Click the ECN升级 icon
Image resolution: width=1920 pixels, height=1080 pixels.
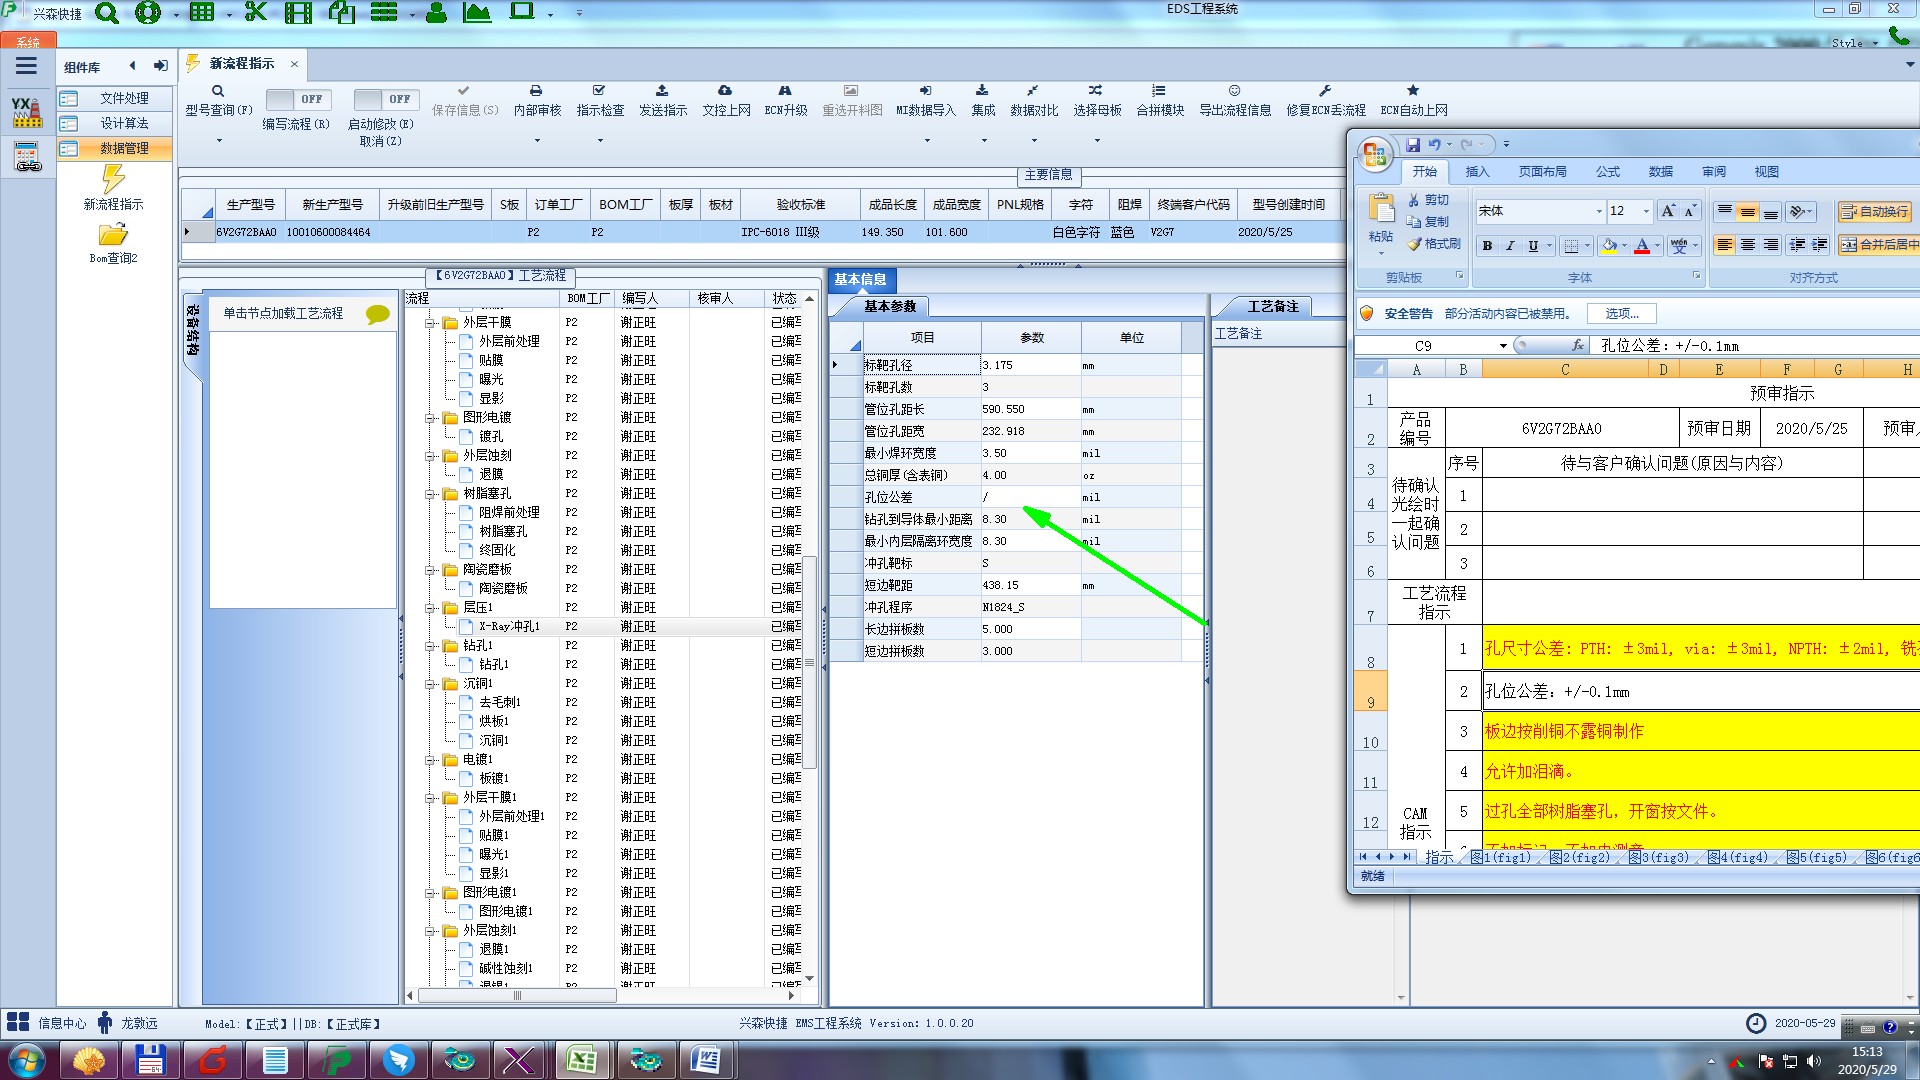(785, 91)
